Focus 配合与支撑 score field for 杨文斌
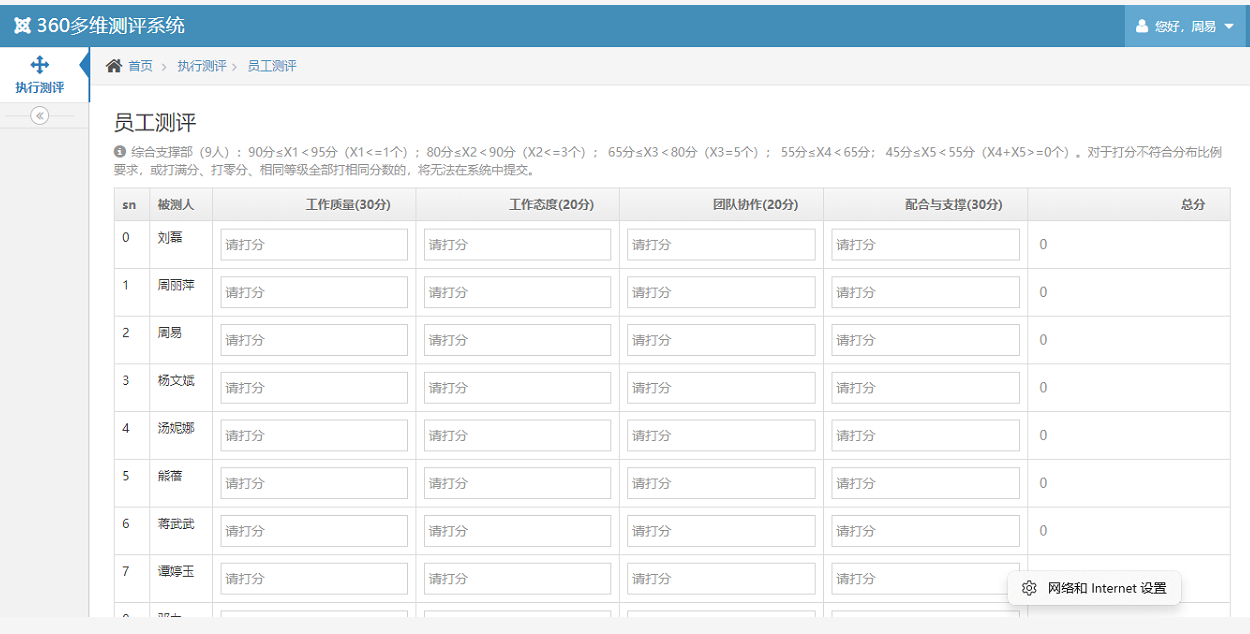 pyautogui.click(x=925, y=387)
